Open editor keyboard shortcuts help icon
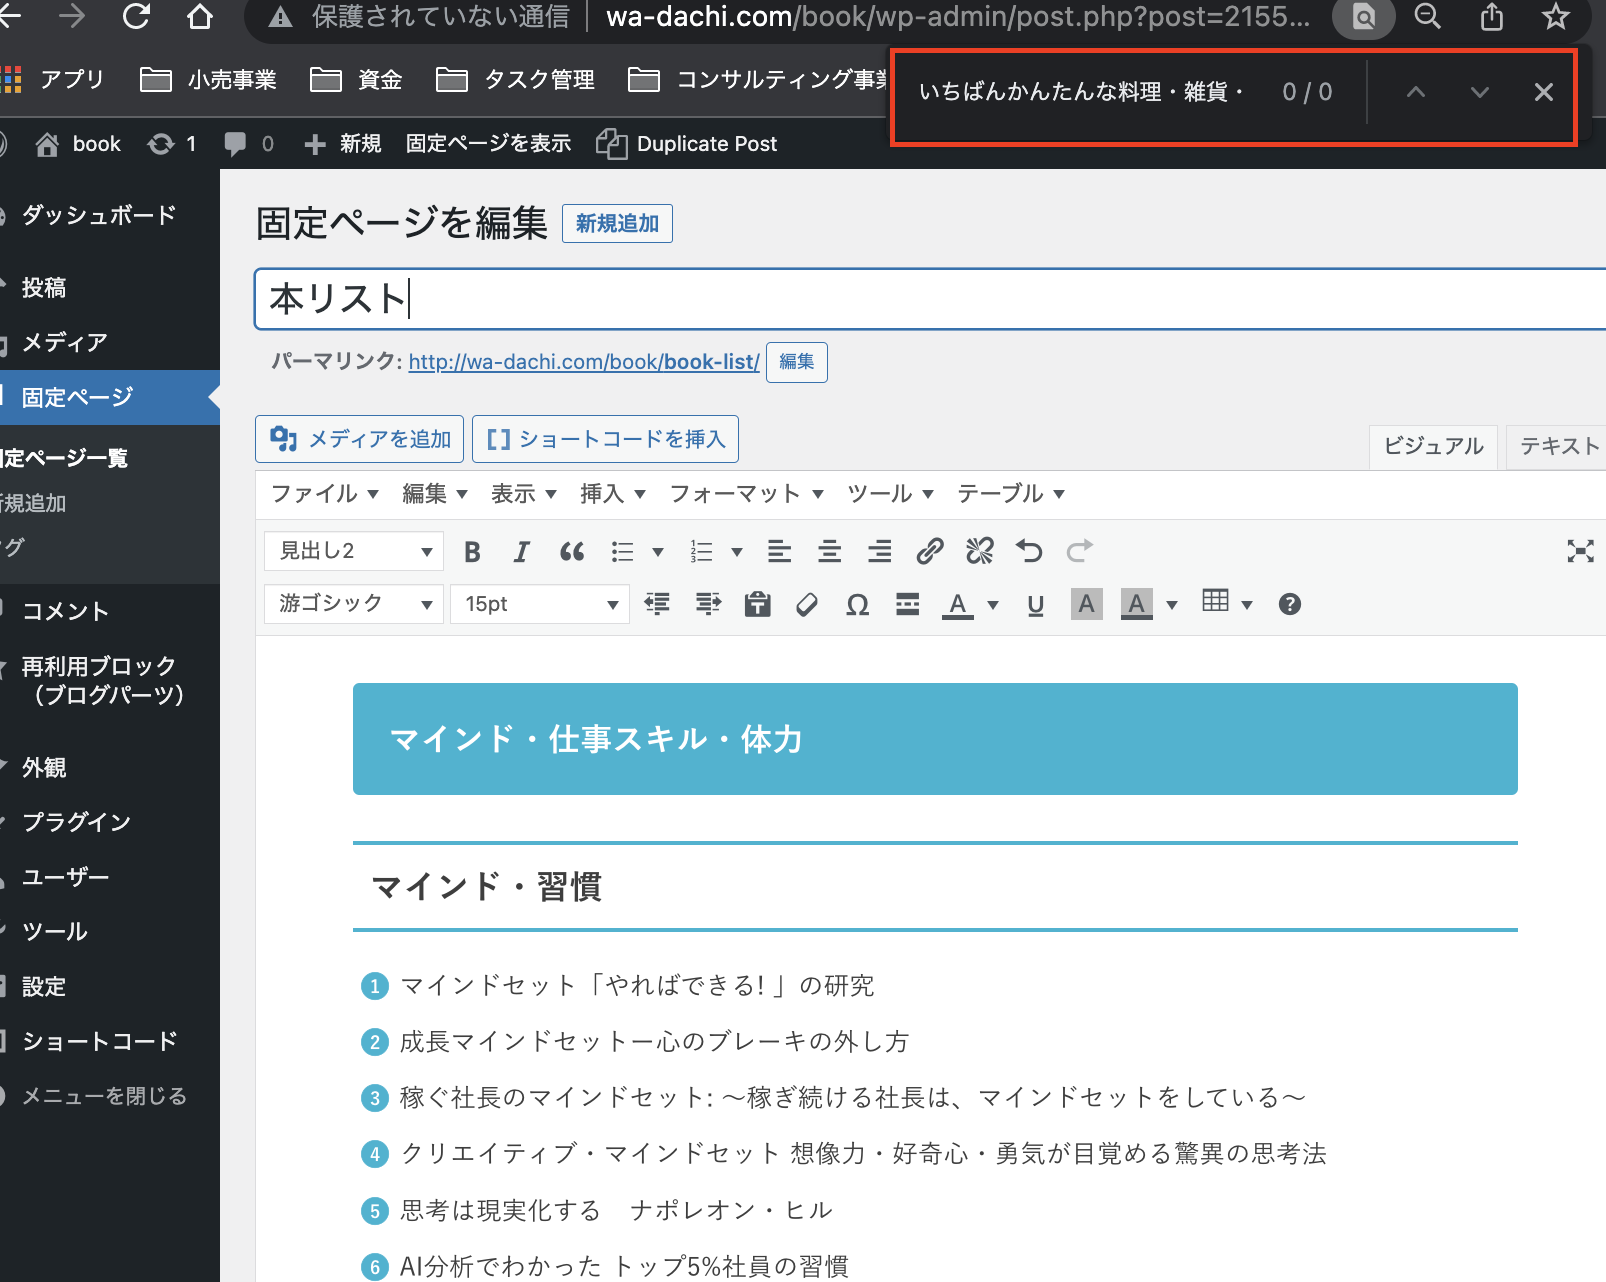The image size is (1606, 1282). [1290, 604]
